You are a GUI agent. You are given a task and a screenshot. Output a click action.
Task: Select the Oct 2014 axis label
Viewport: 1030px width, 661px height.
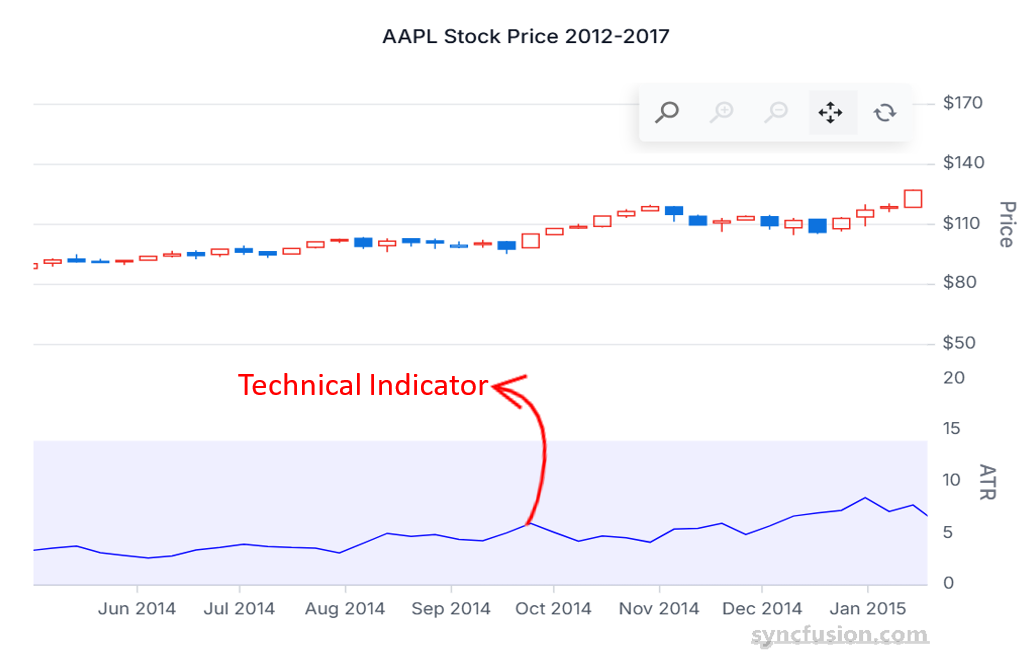[x=553, y=608]
